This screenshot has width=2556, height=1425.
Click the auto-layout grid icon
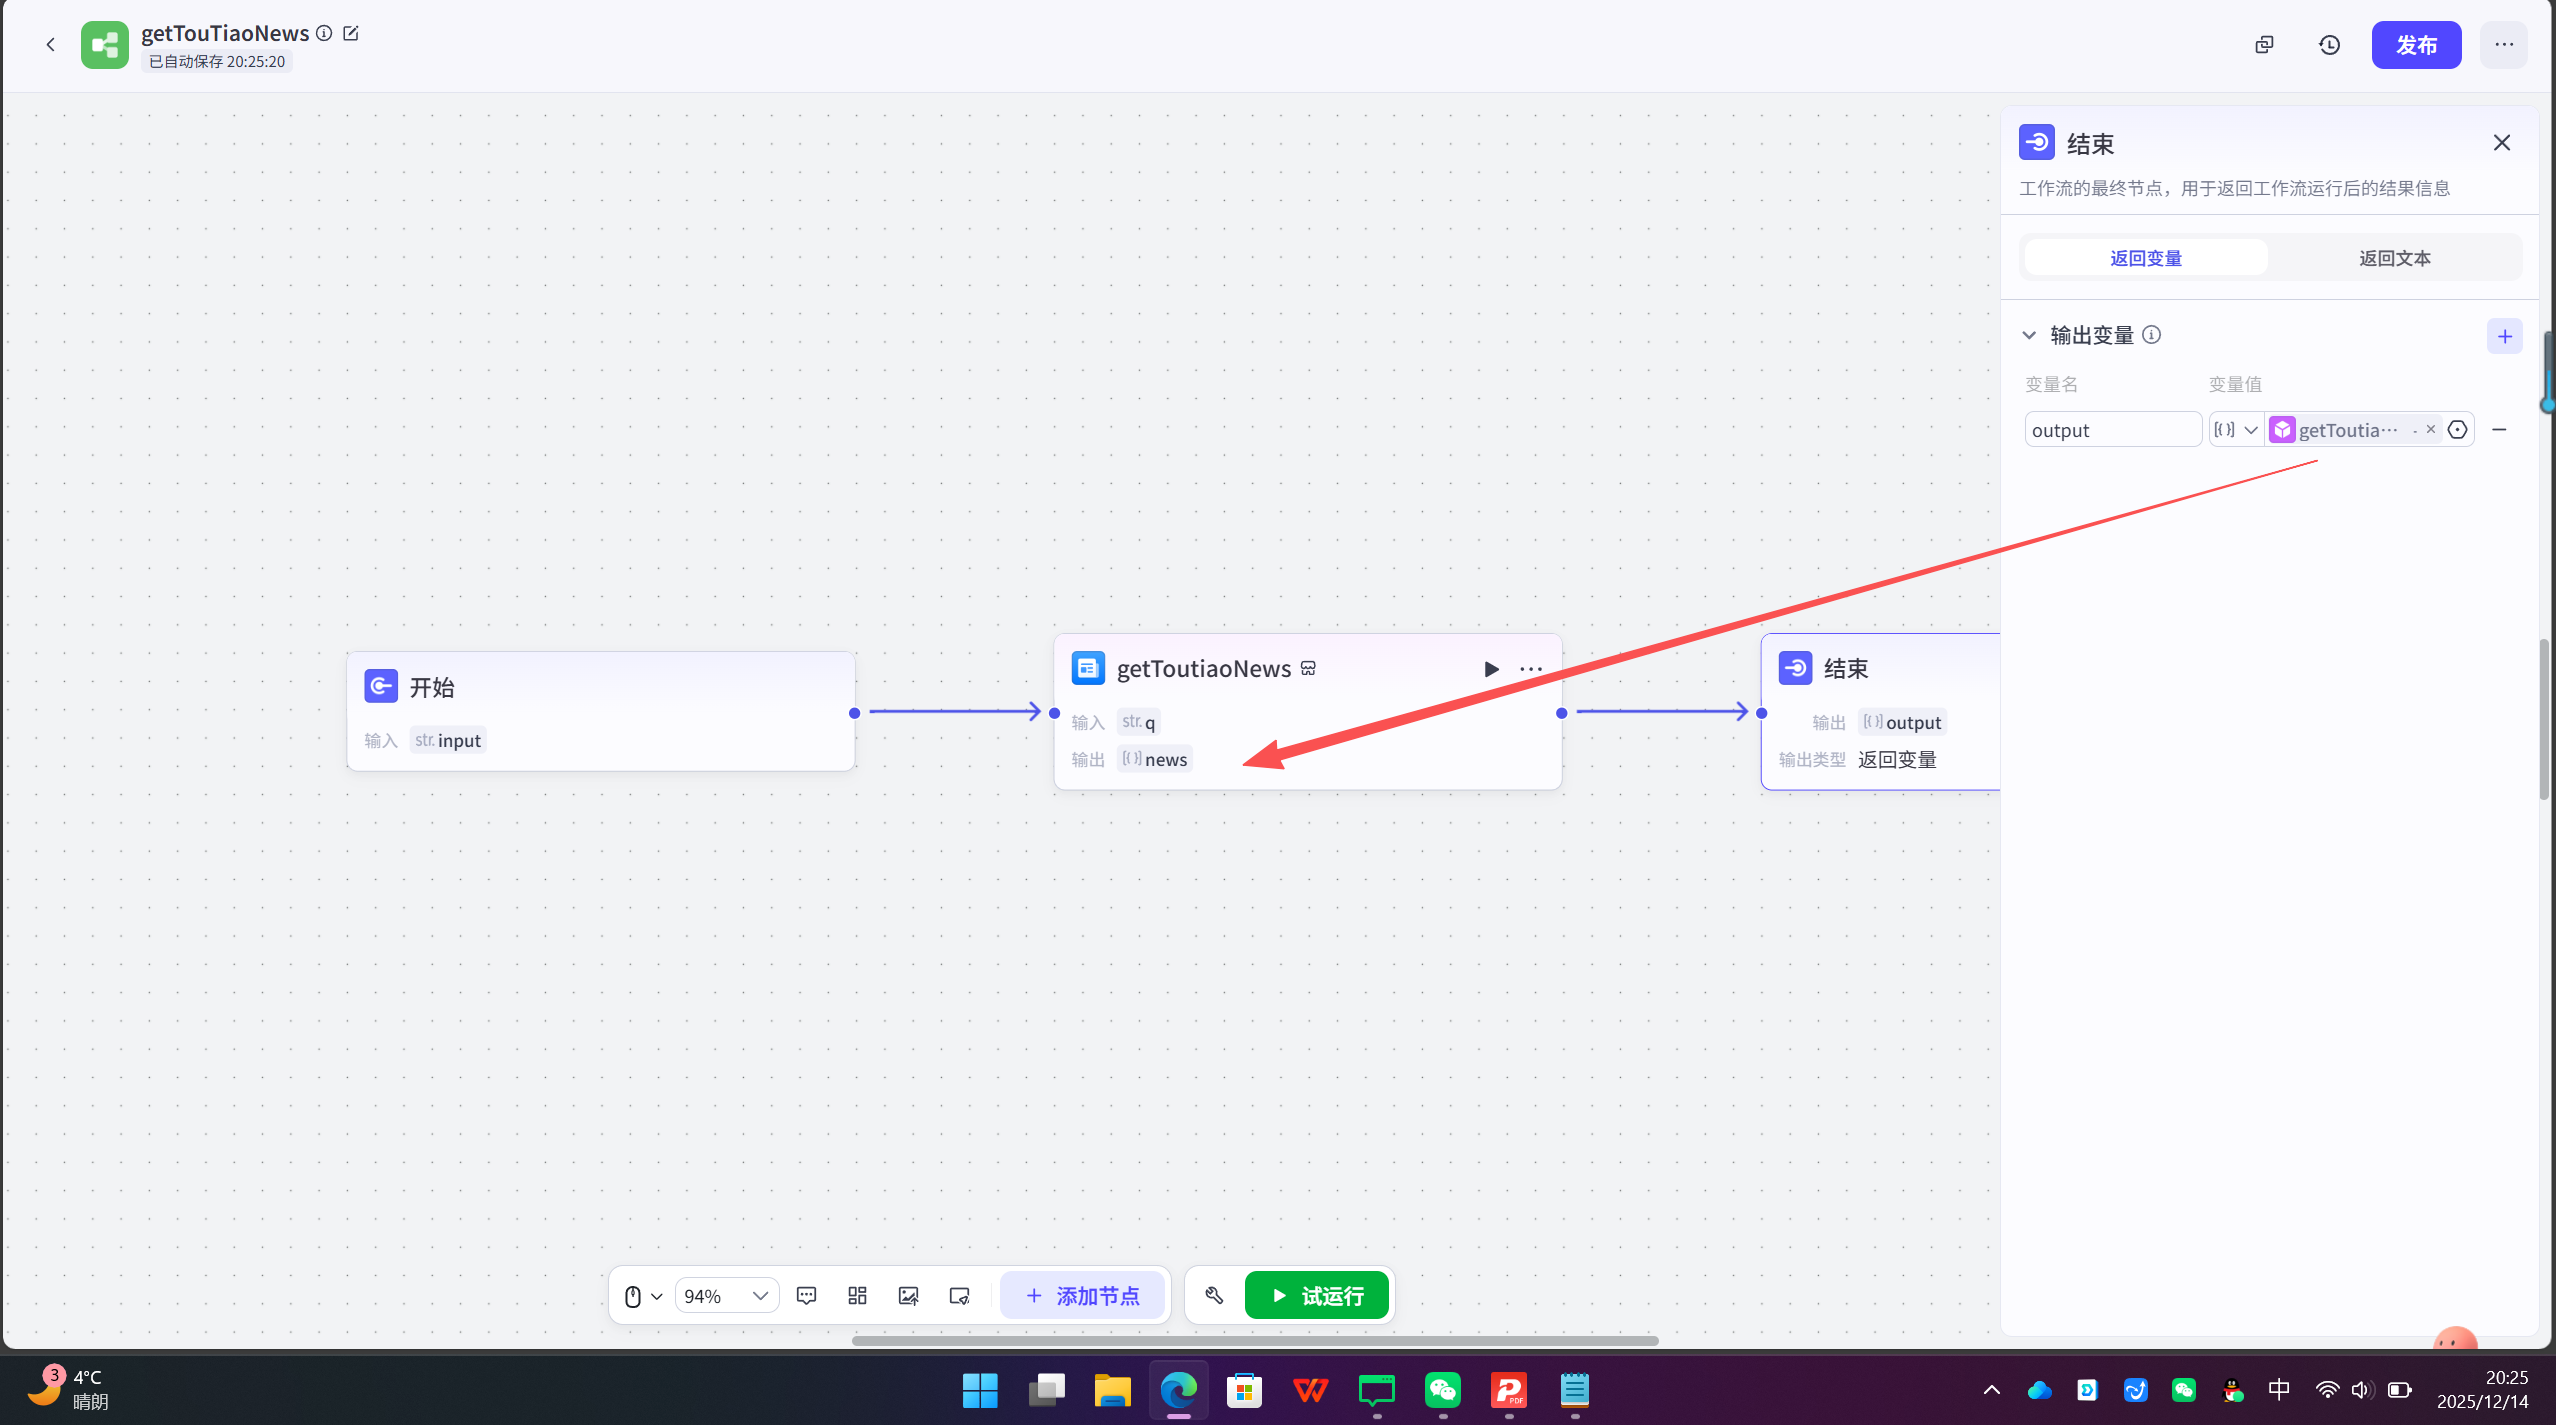tap(857, 1296)
